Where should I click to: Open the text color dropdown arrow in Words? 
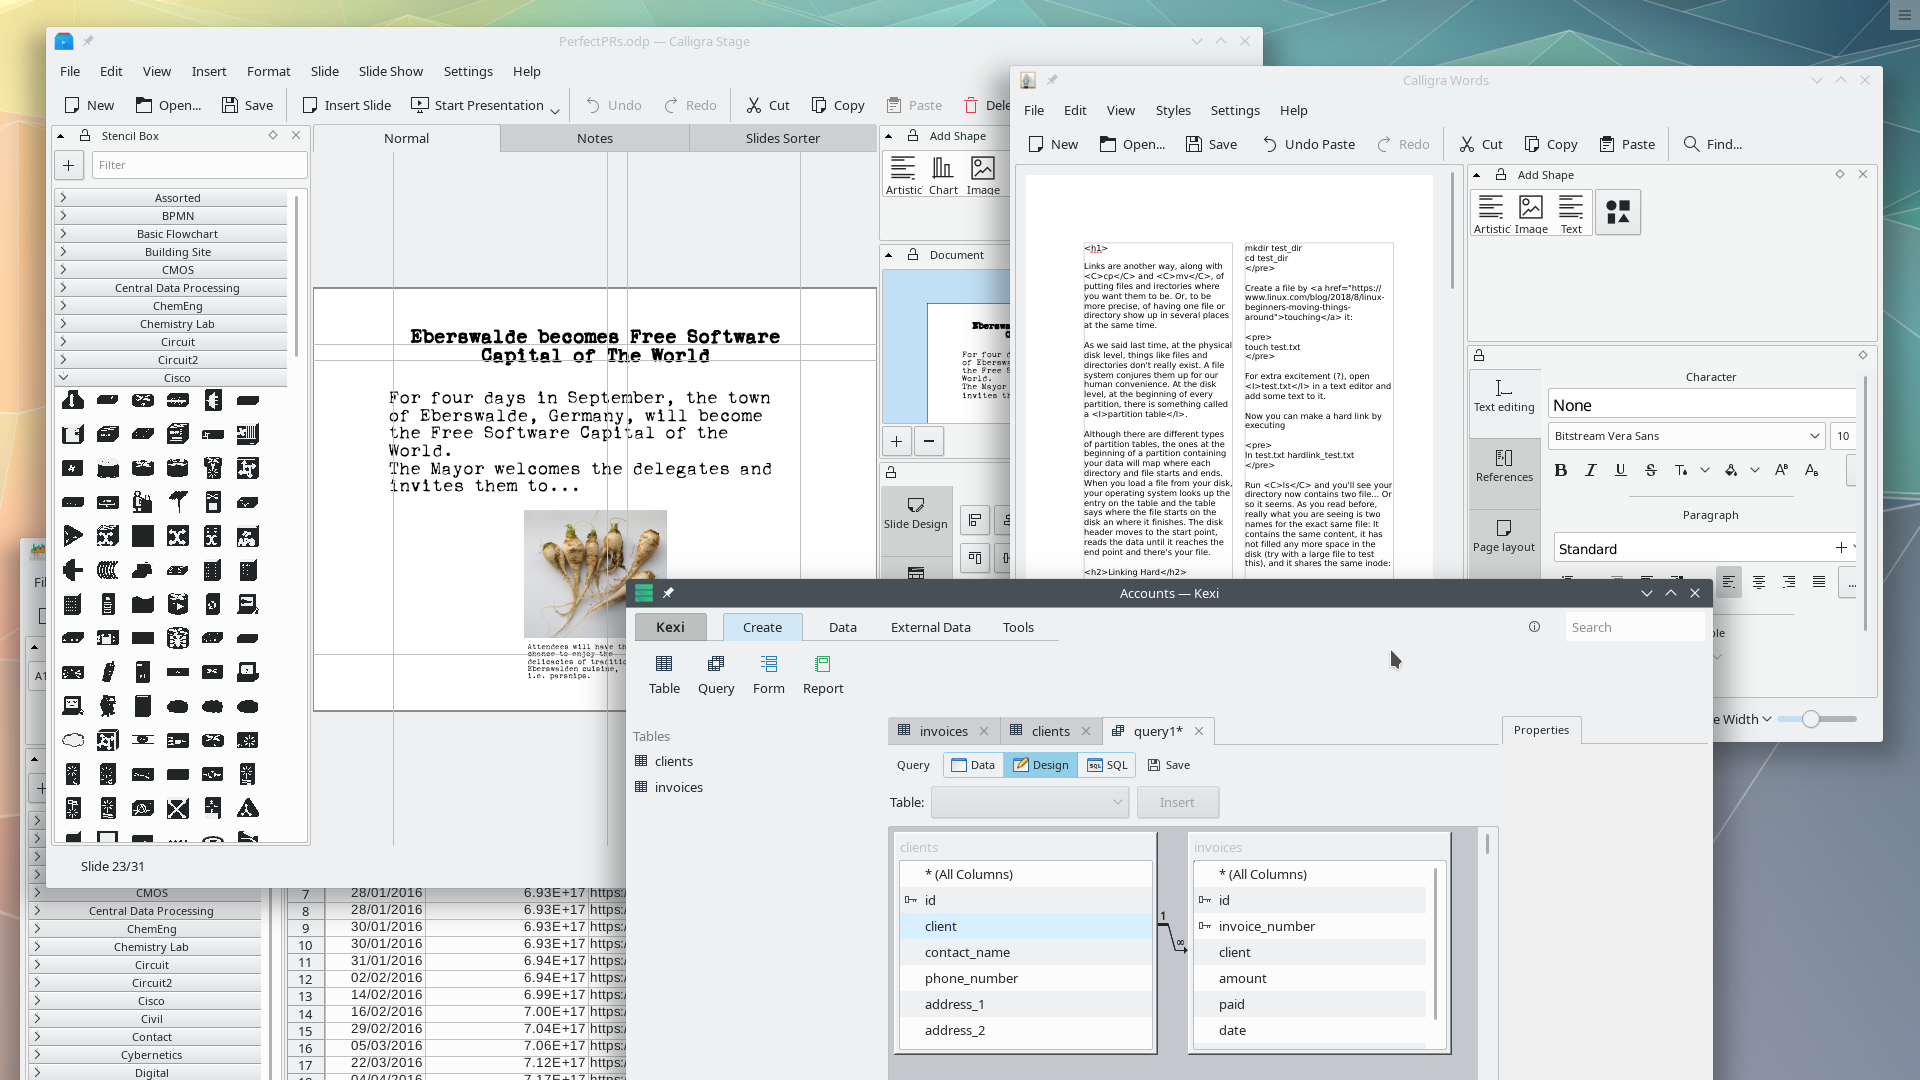1705,470
